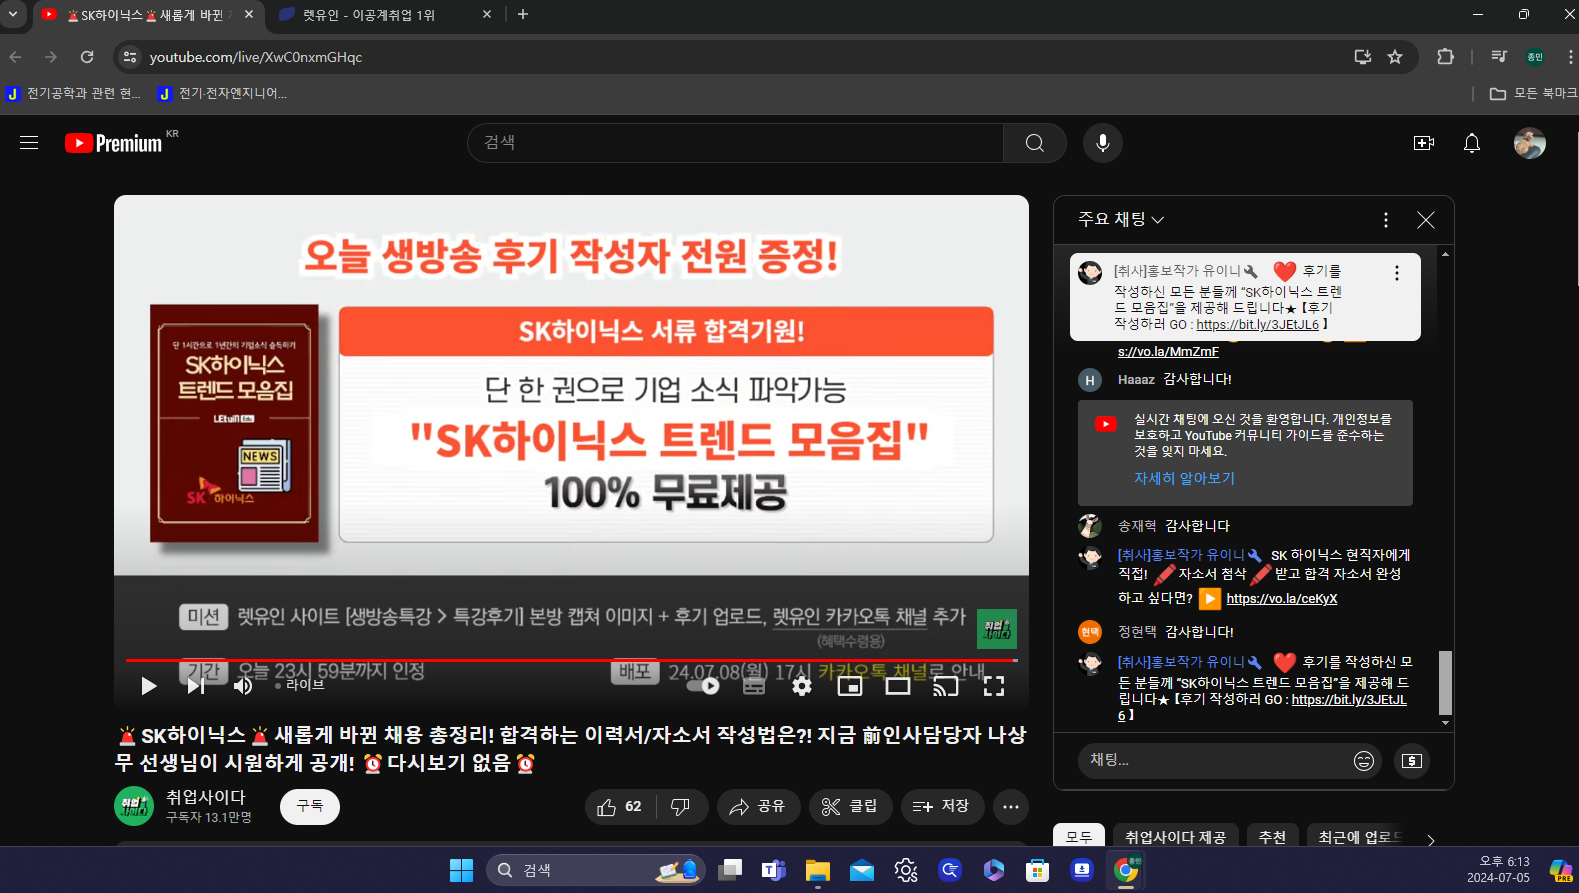This screenshot has height=893, width=1579.
Task: Save video with 저장 button
Action: point(942,807)
